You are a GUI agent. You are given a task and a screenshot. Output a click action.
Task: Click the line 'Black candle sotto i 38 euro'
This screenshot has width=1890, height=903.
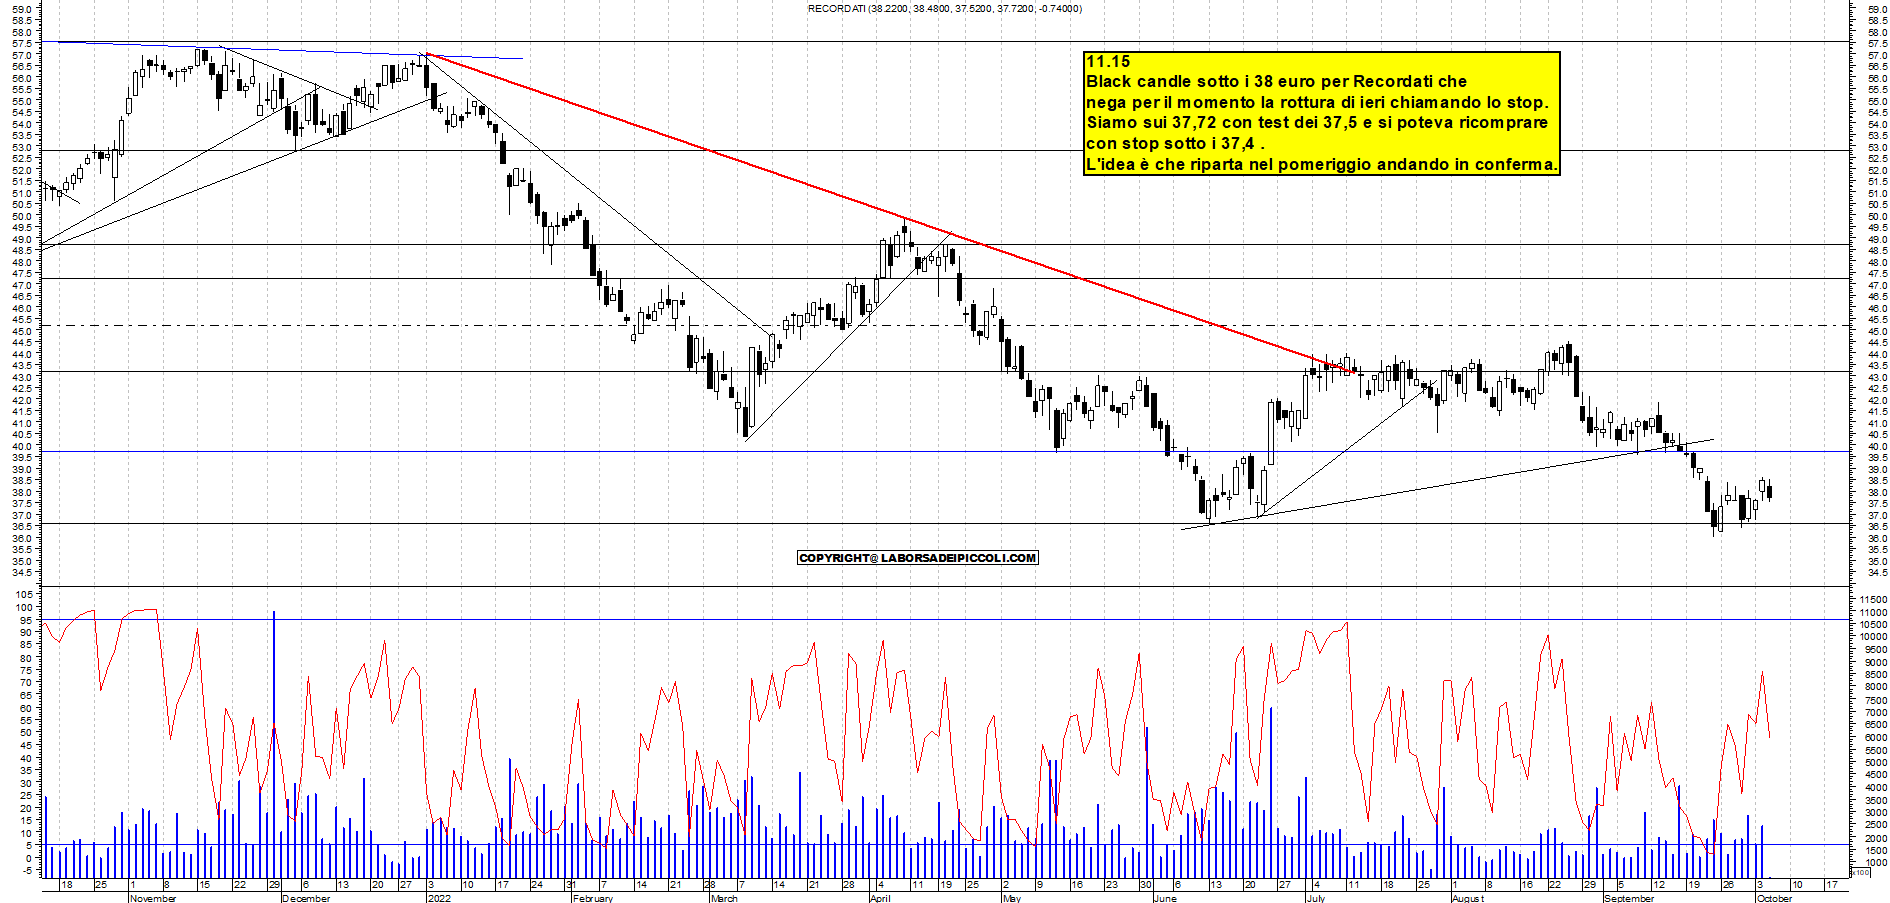(x=1277, y=82)
